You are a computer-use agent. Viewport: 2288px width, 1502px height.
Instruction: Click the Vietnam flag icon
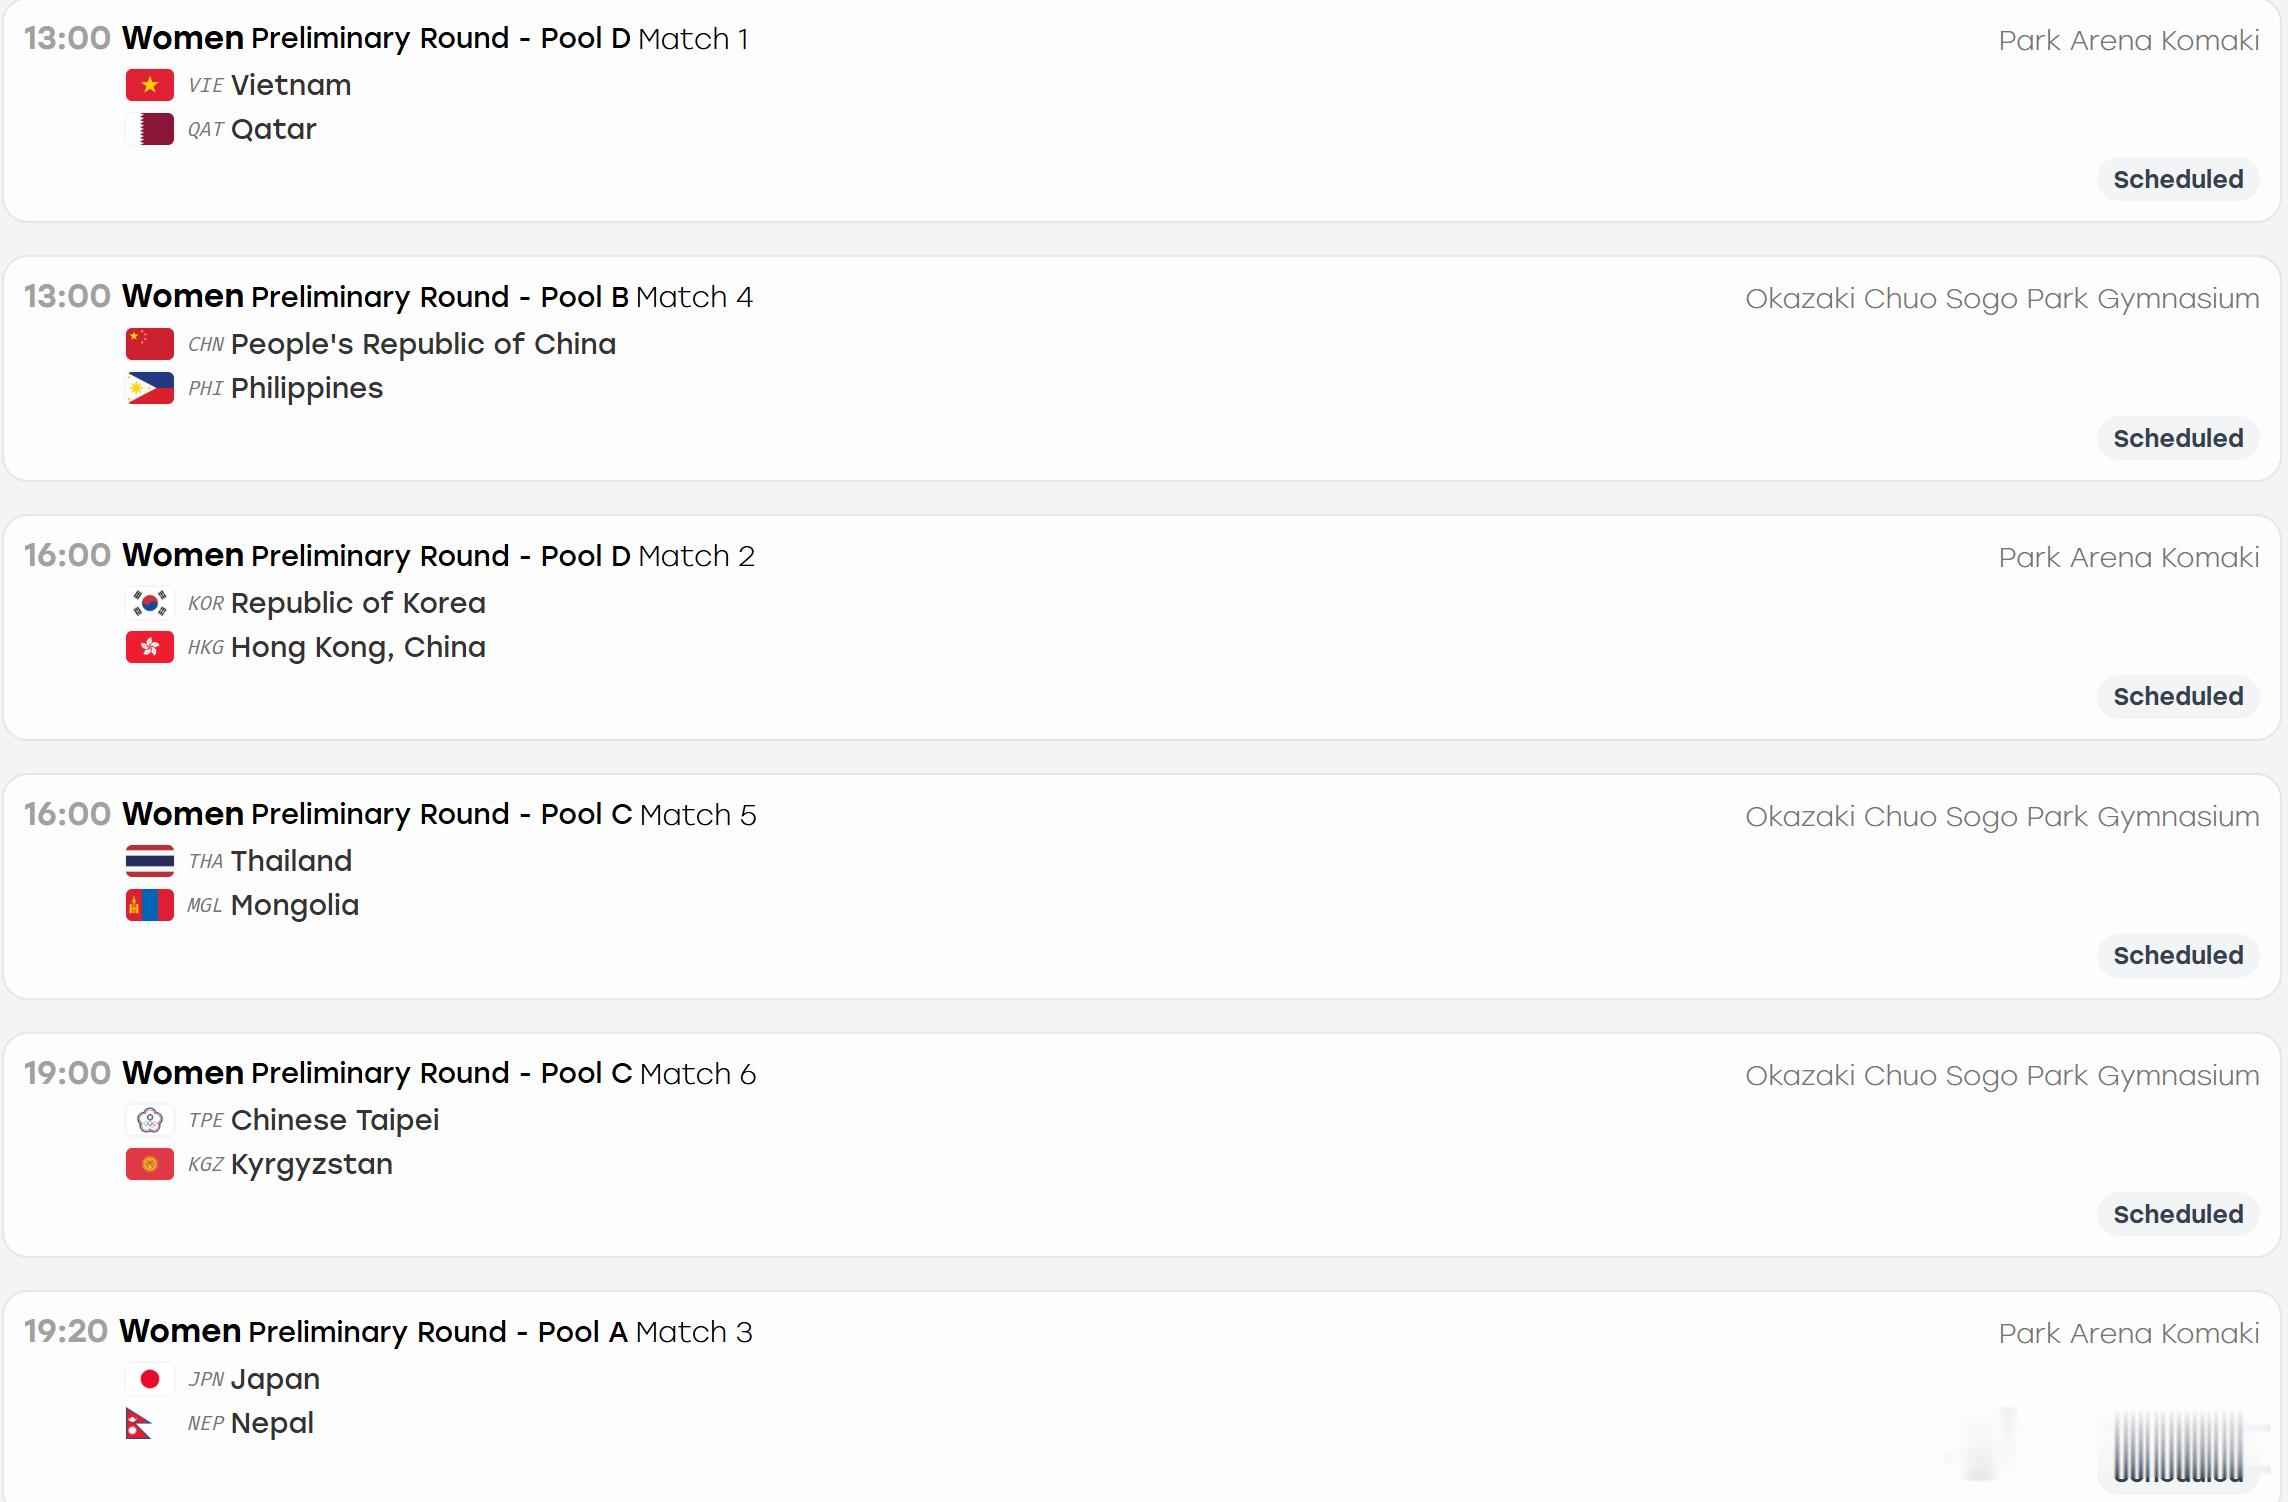click(x=150, y=85)
